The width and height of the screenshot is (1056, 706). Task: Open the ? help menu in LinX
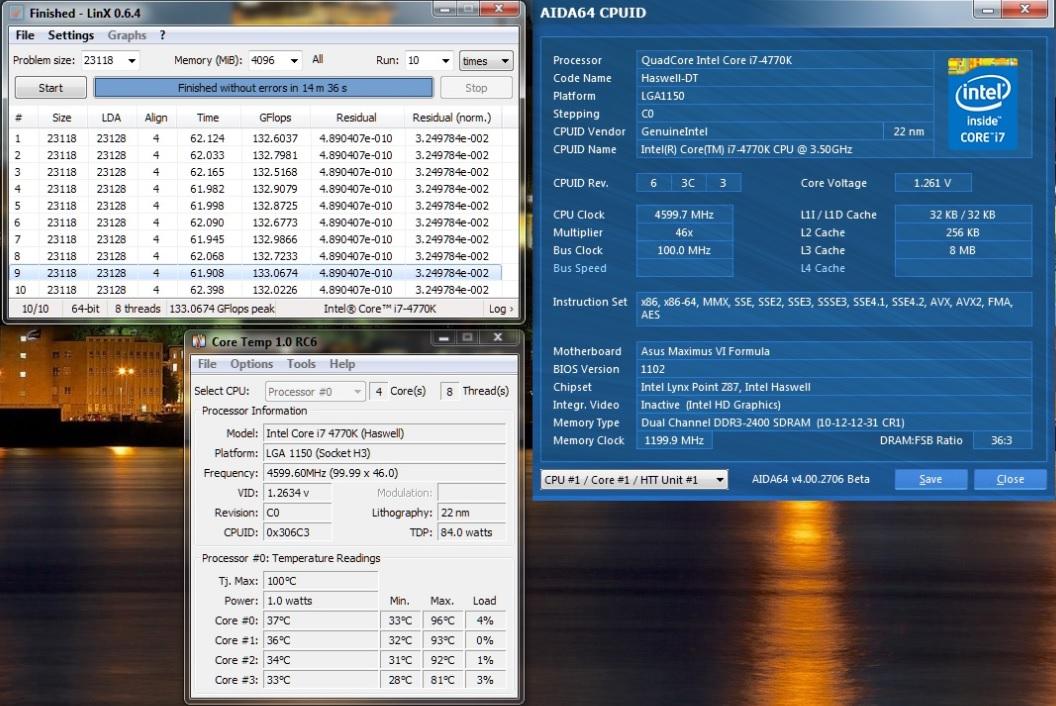[x=162, y=35]
